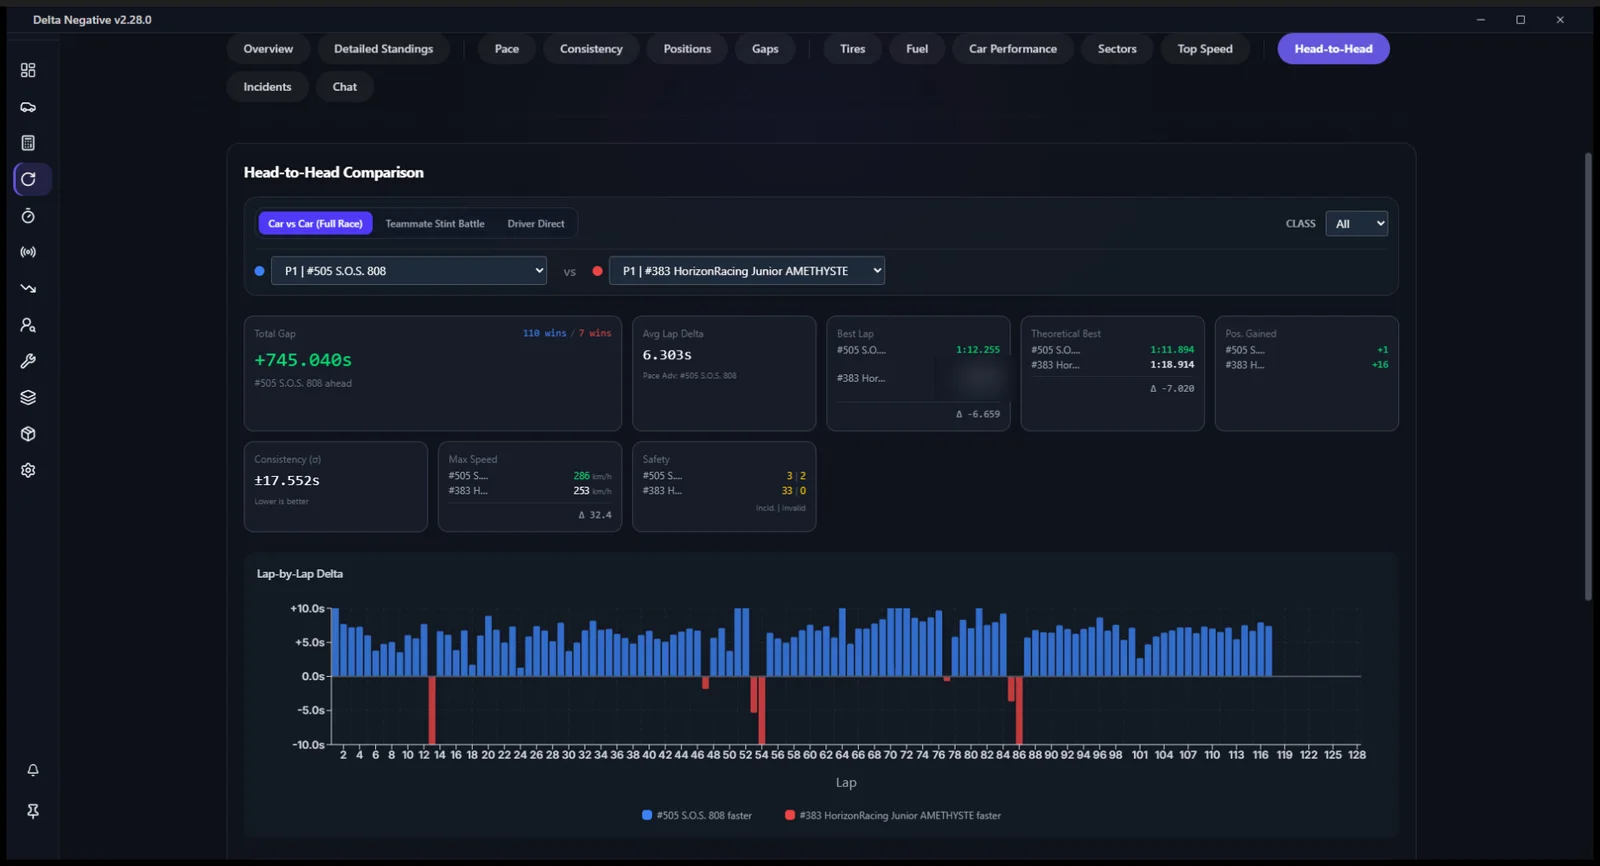The width and height of the screenshot is (1600, 866).
Task: Click the broadcast signal sidebar icon
Action: (28, 252)
